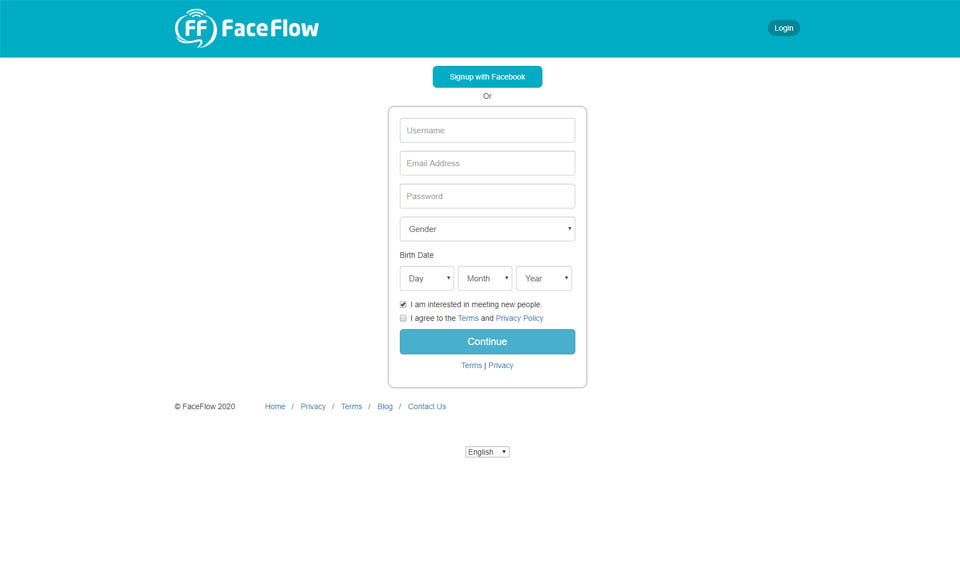The image size is (960, 561).
Task: Go to Home in footer
Action: [x=275, y=406]
